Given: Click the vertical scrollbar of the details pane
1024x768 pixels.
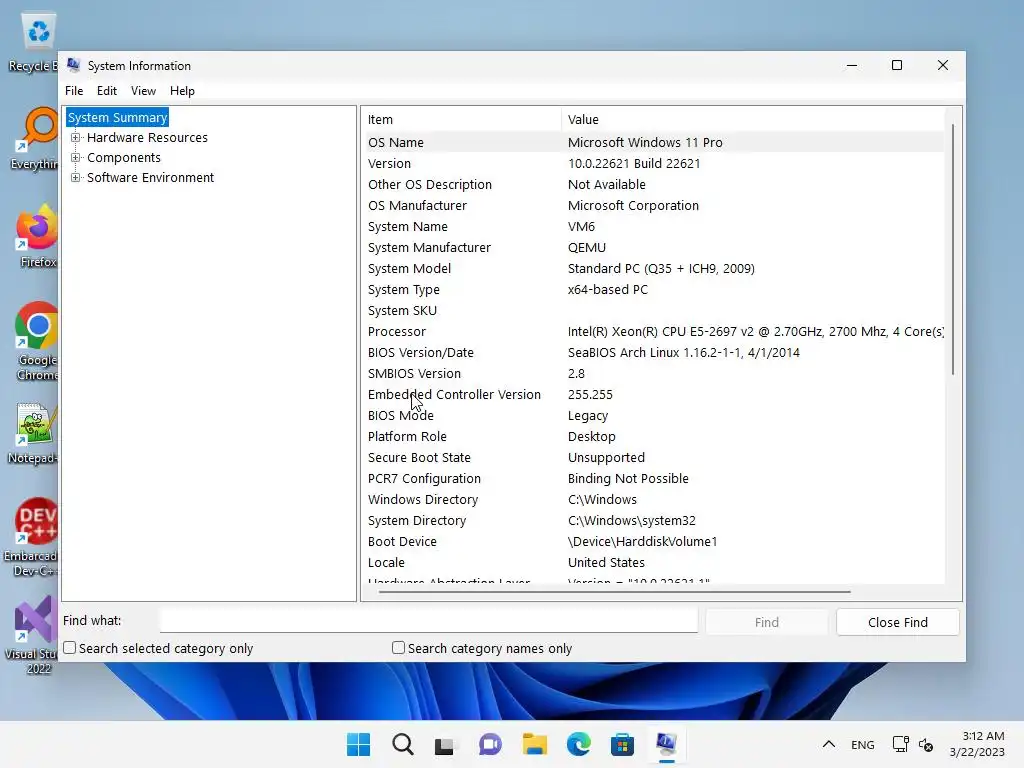Looking at the screenshot, I should (953, 249).
